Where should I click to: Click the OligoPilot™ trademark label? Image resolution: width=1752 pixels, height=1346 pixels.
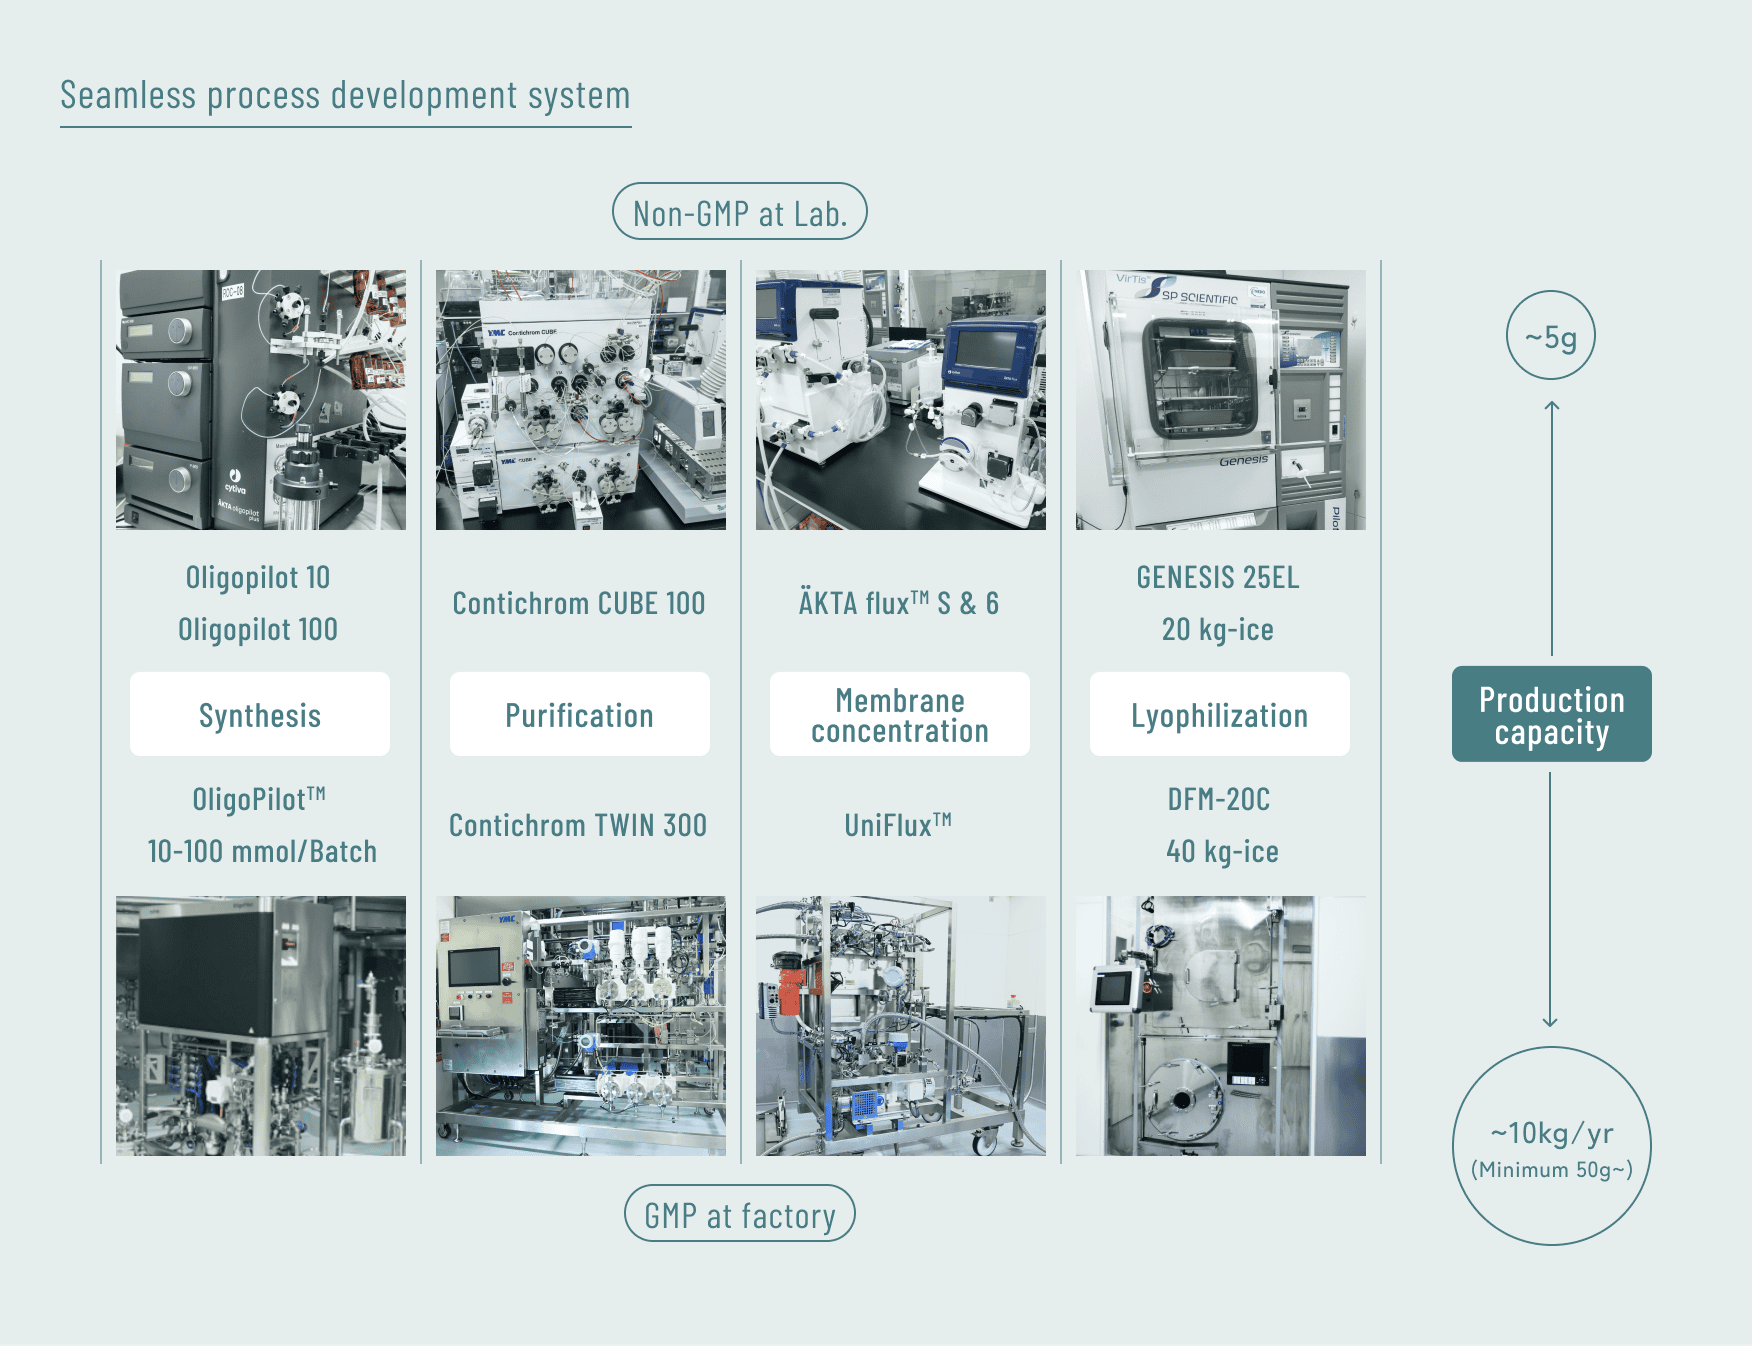[259, 799]
